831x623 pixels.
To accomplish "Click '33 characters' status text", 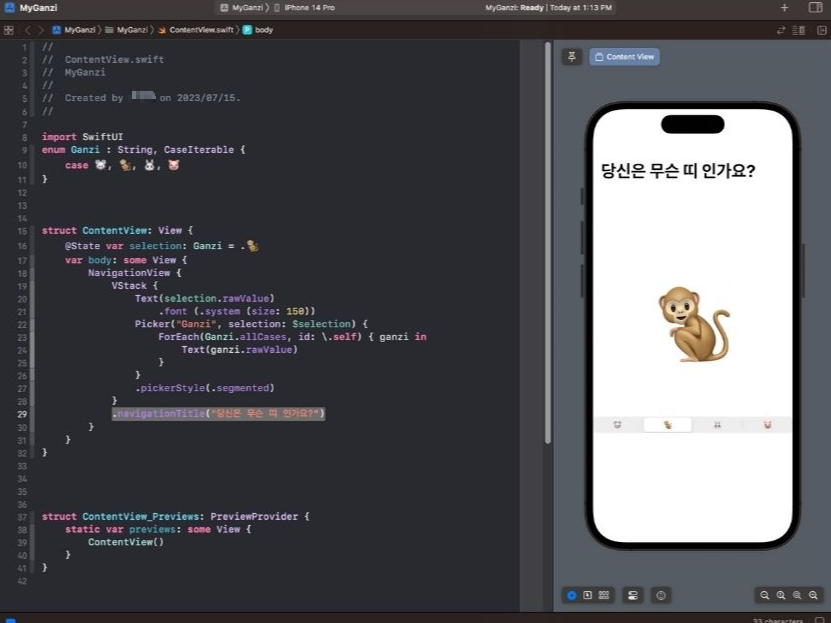I will pyautogui.click(x=777, y=620).
